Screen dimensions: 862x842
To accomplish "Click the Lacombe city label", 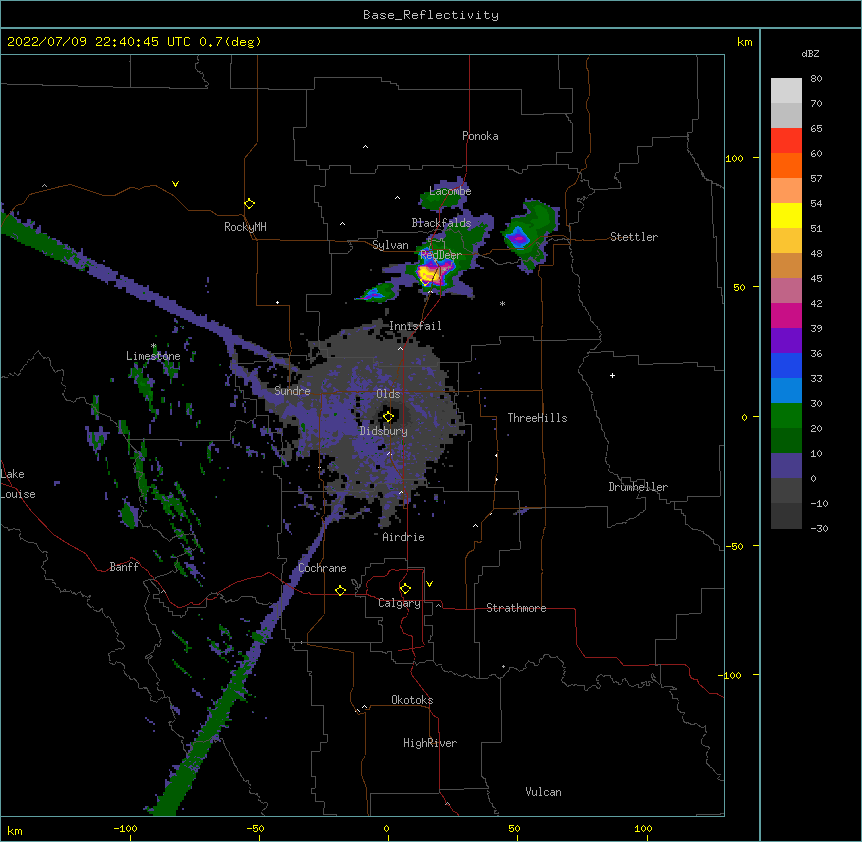I will (450, 191).
